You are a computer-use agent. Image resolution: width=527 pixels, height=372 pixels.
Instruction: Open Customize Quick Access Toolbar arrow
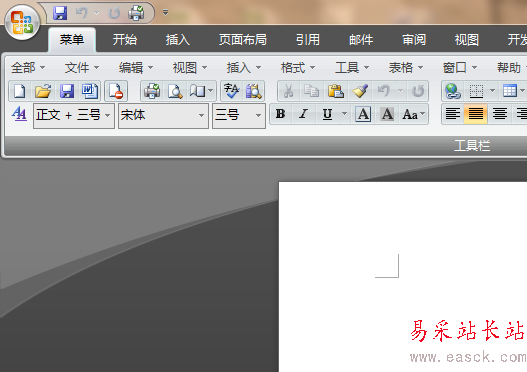(x=165, y=13)
